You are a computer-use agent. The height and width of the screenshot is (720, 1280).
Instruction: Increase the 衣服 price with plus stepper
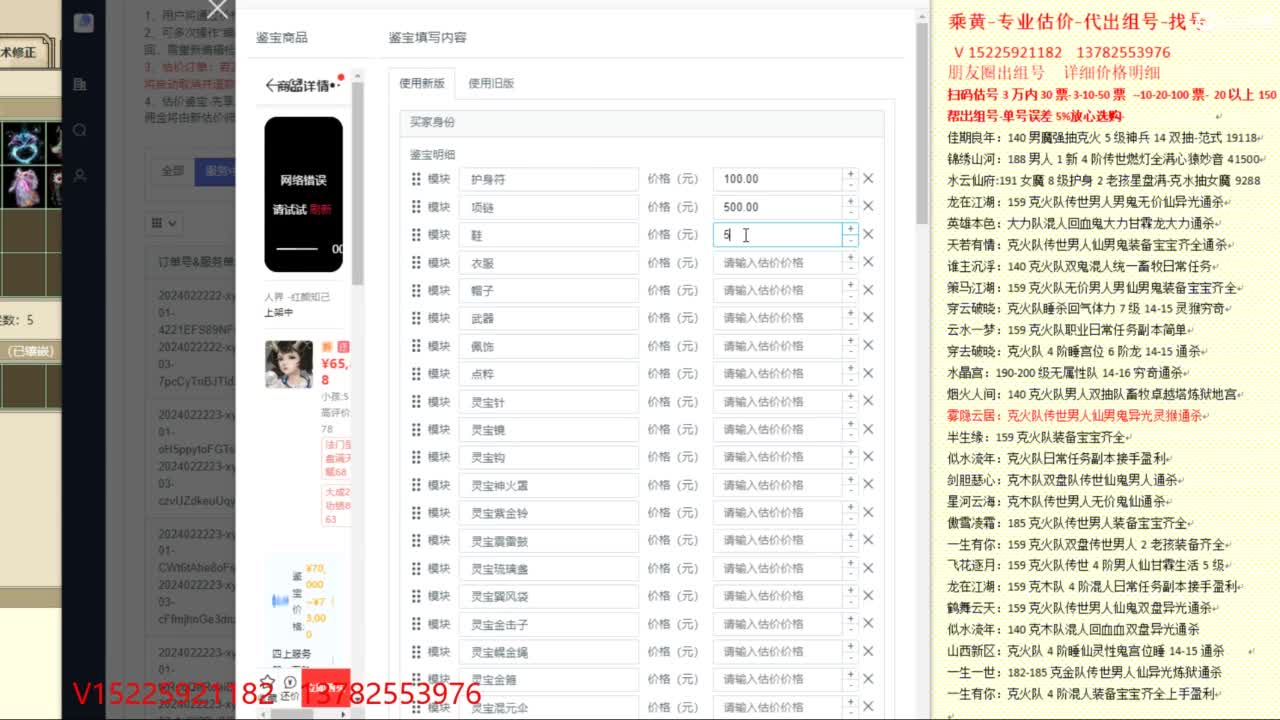click(x=850, y=257)
